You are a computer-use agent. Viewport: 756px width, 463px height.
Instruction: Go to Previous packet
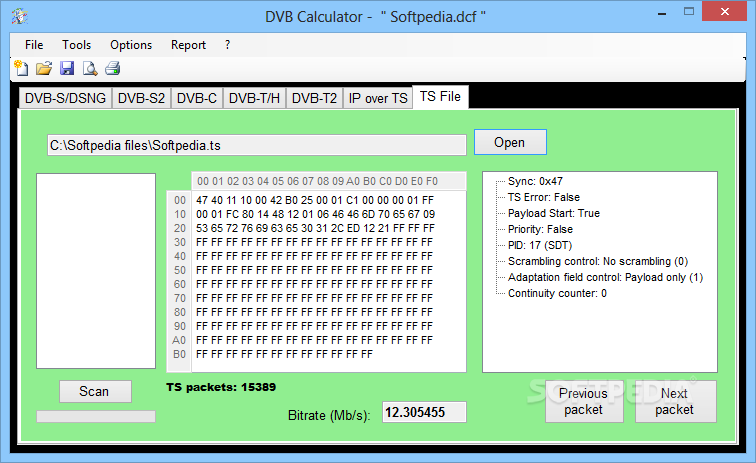pos(584,401)
